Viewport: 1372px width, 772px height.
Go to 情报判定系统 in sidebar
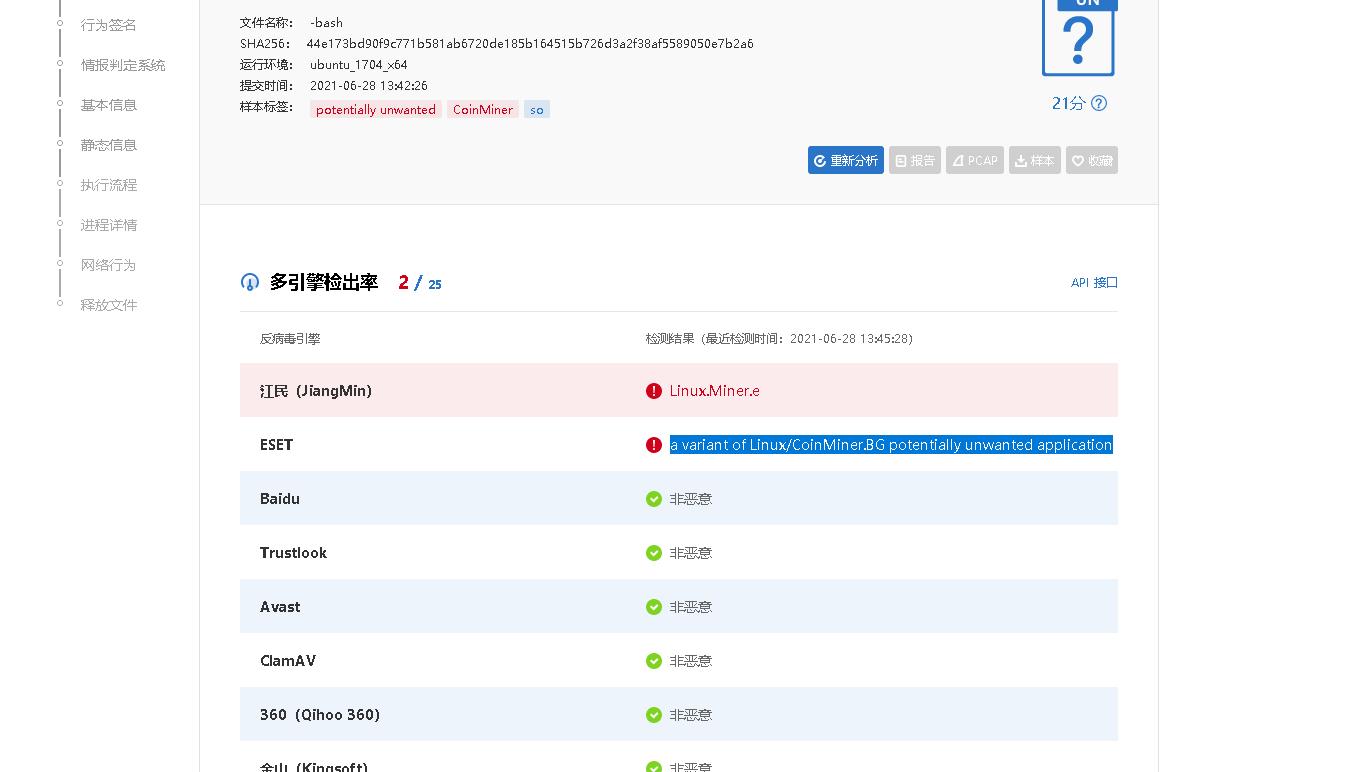pos(123,65)
